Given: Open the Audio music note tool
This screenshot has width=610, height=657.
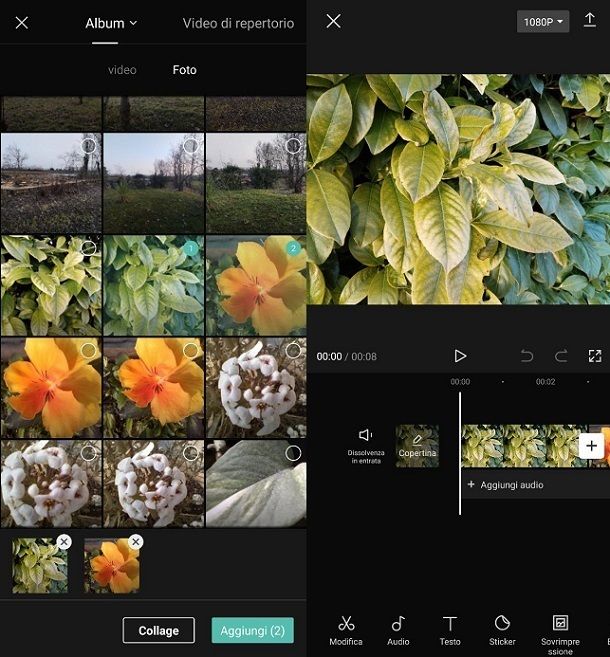Looking at the screenshot, I should (x=398, y=629).
